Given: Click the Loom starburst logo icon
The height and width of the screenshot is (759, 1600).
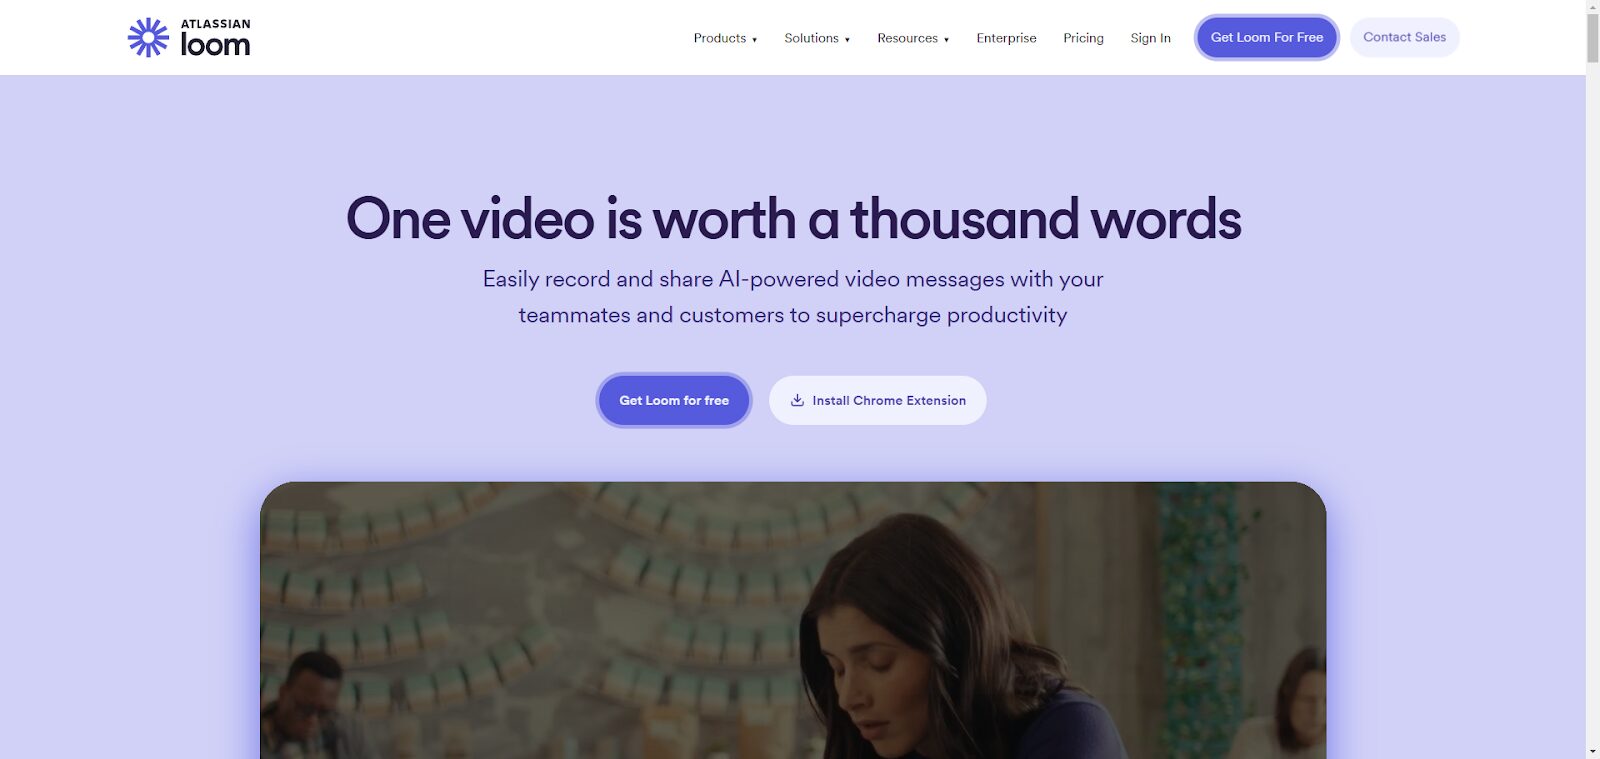Looking at the screenshot, I should (x=148, y=37).
